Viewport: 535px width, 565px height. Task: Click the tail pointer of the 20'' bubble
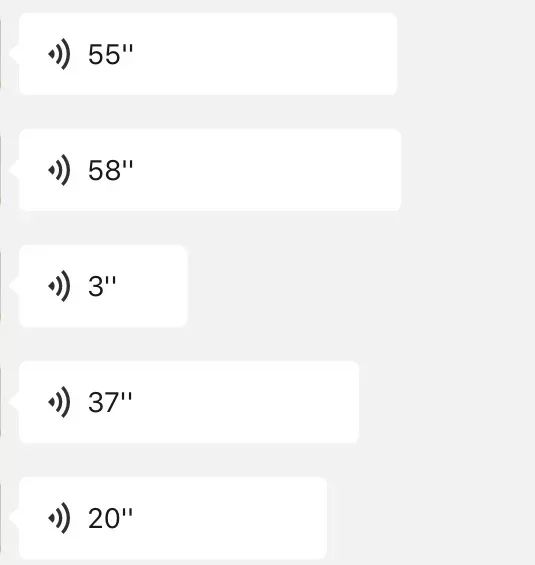(14, 518)
